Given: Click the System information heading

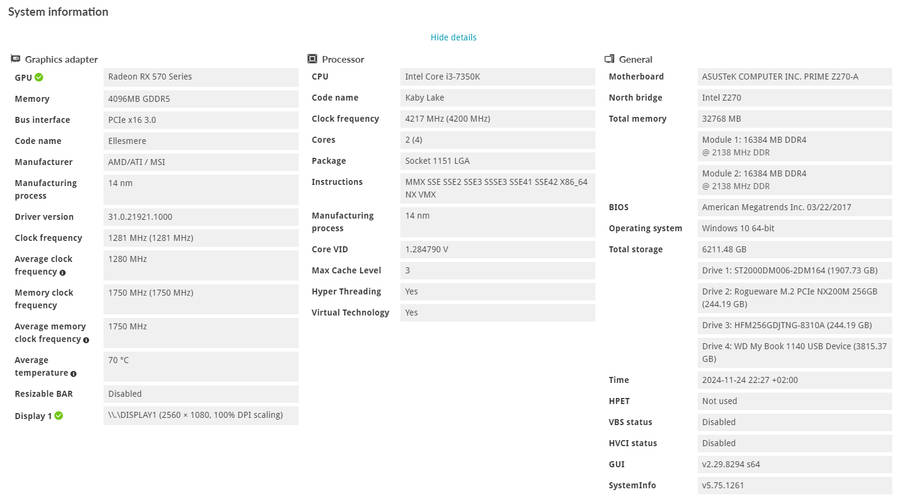Looking at the screenshot, I should [x=58, y=12].
